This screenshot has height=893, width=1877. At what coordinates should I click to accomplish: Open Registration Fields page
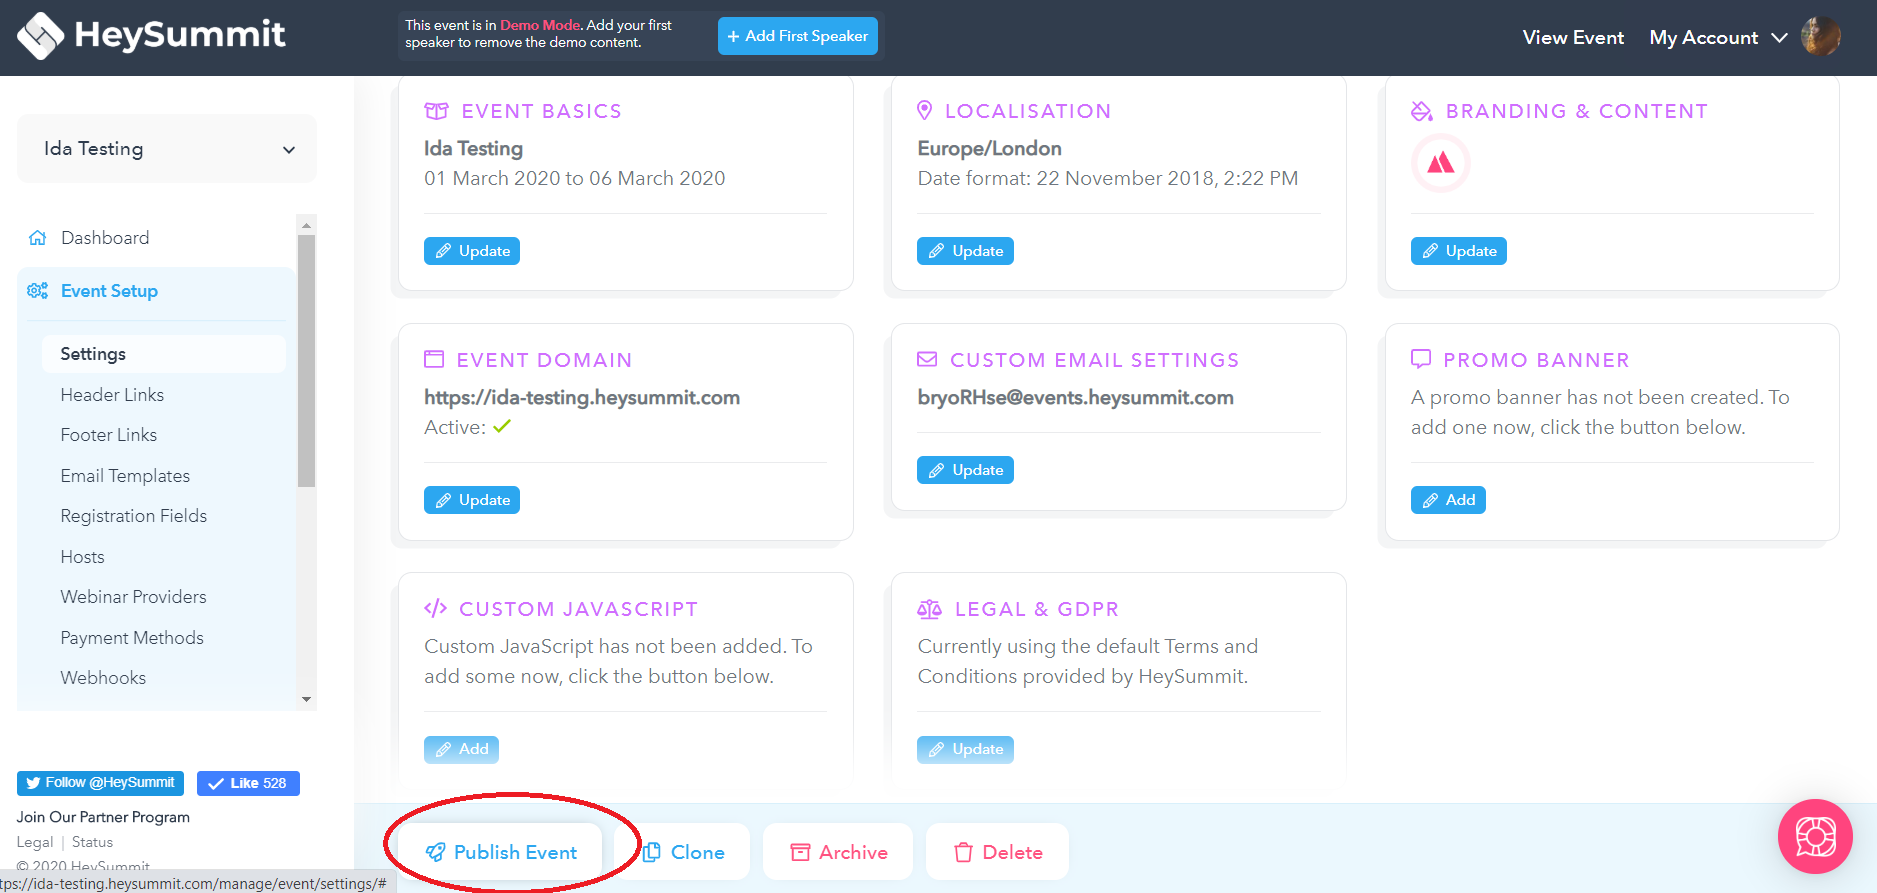pyautogui.click(x=134, y=516)
